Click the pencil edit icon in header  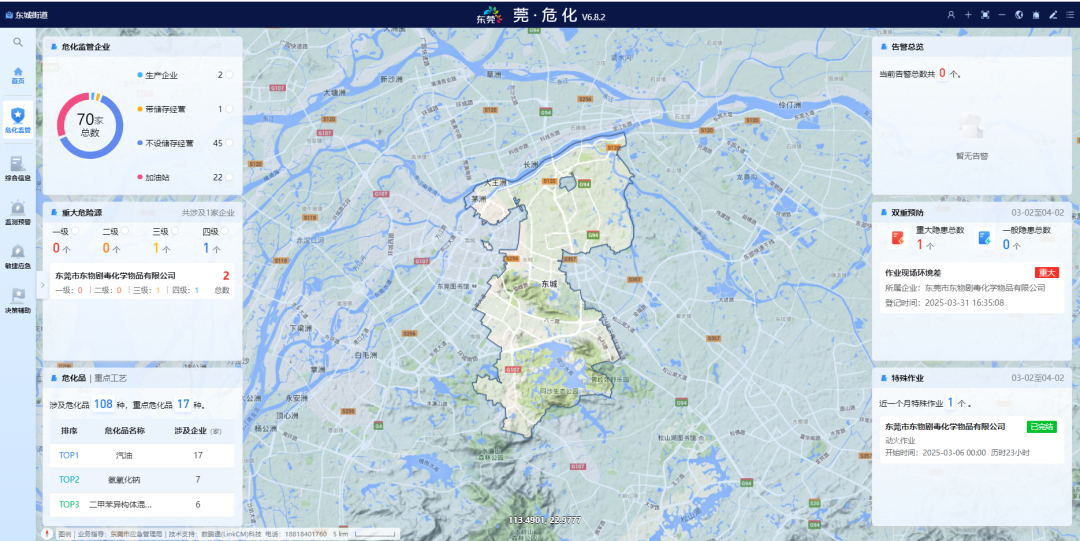(1053, 14)
